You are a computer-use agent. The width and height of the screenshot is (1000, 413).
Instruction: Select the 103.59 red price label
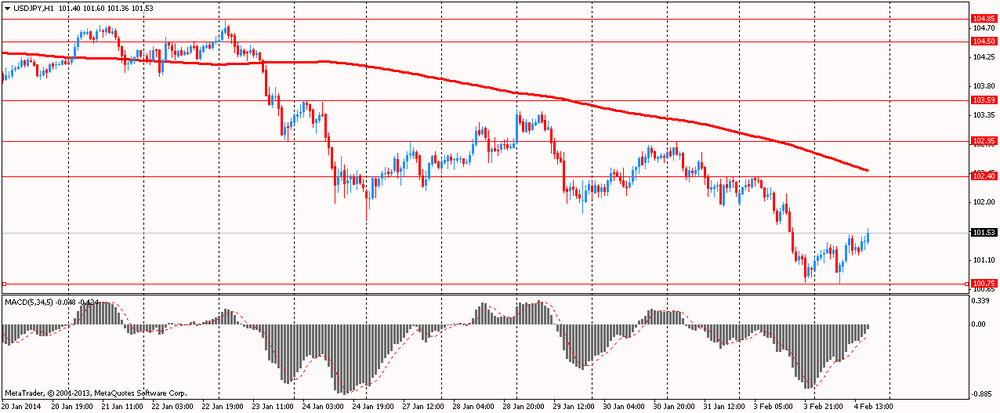[982, 100]
